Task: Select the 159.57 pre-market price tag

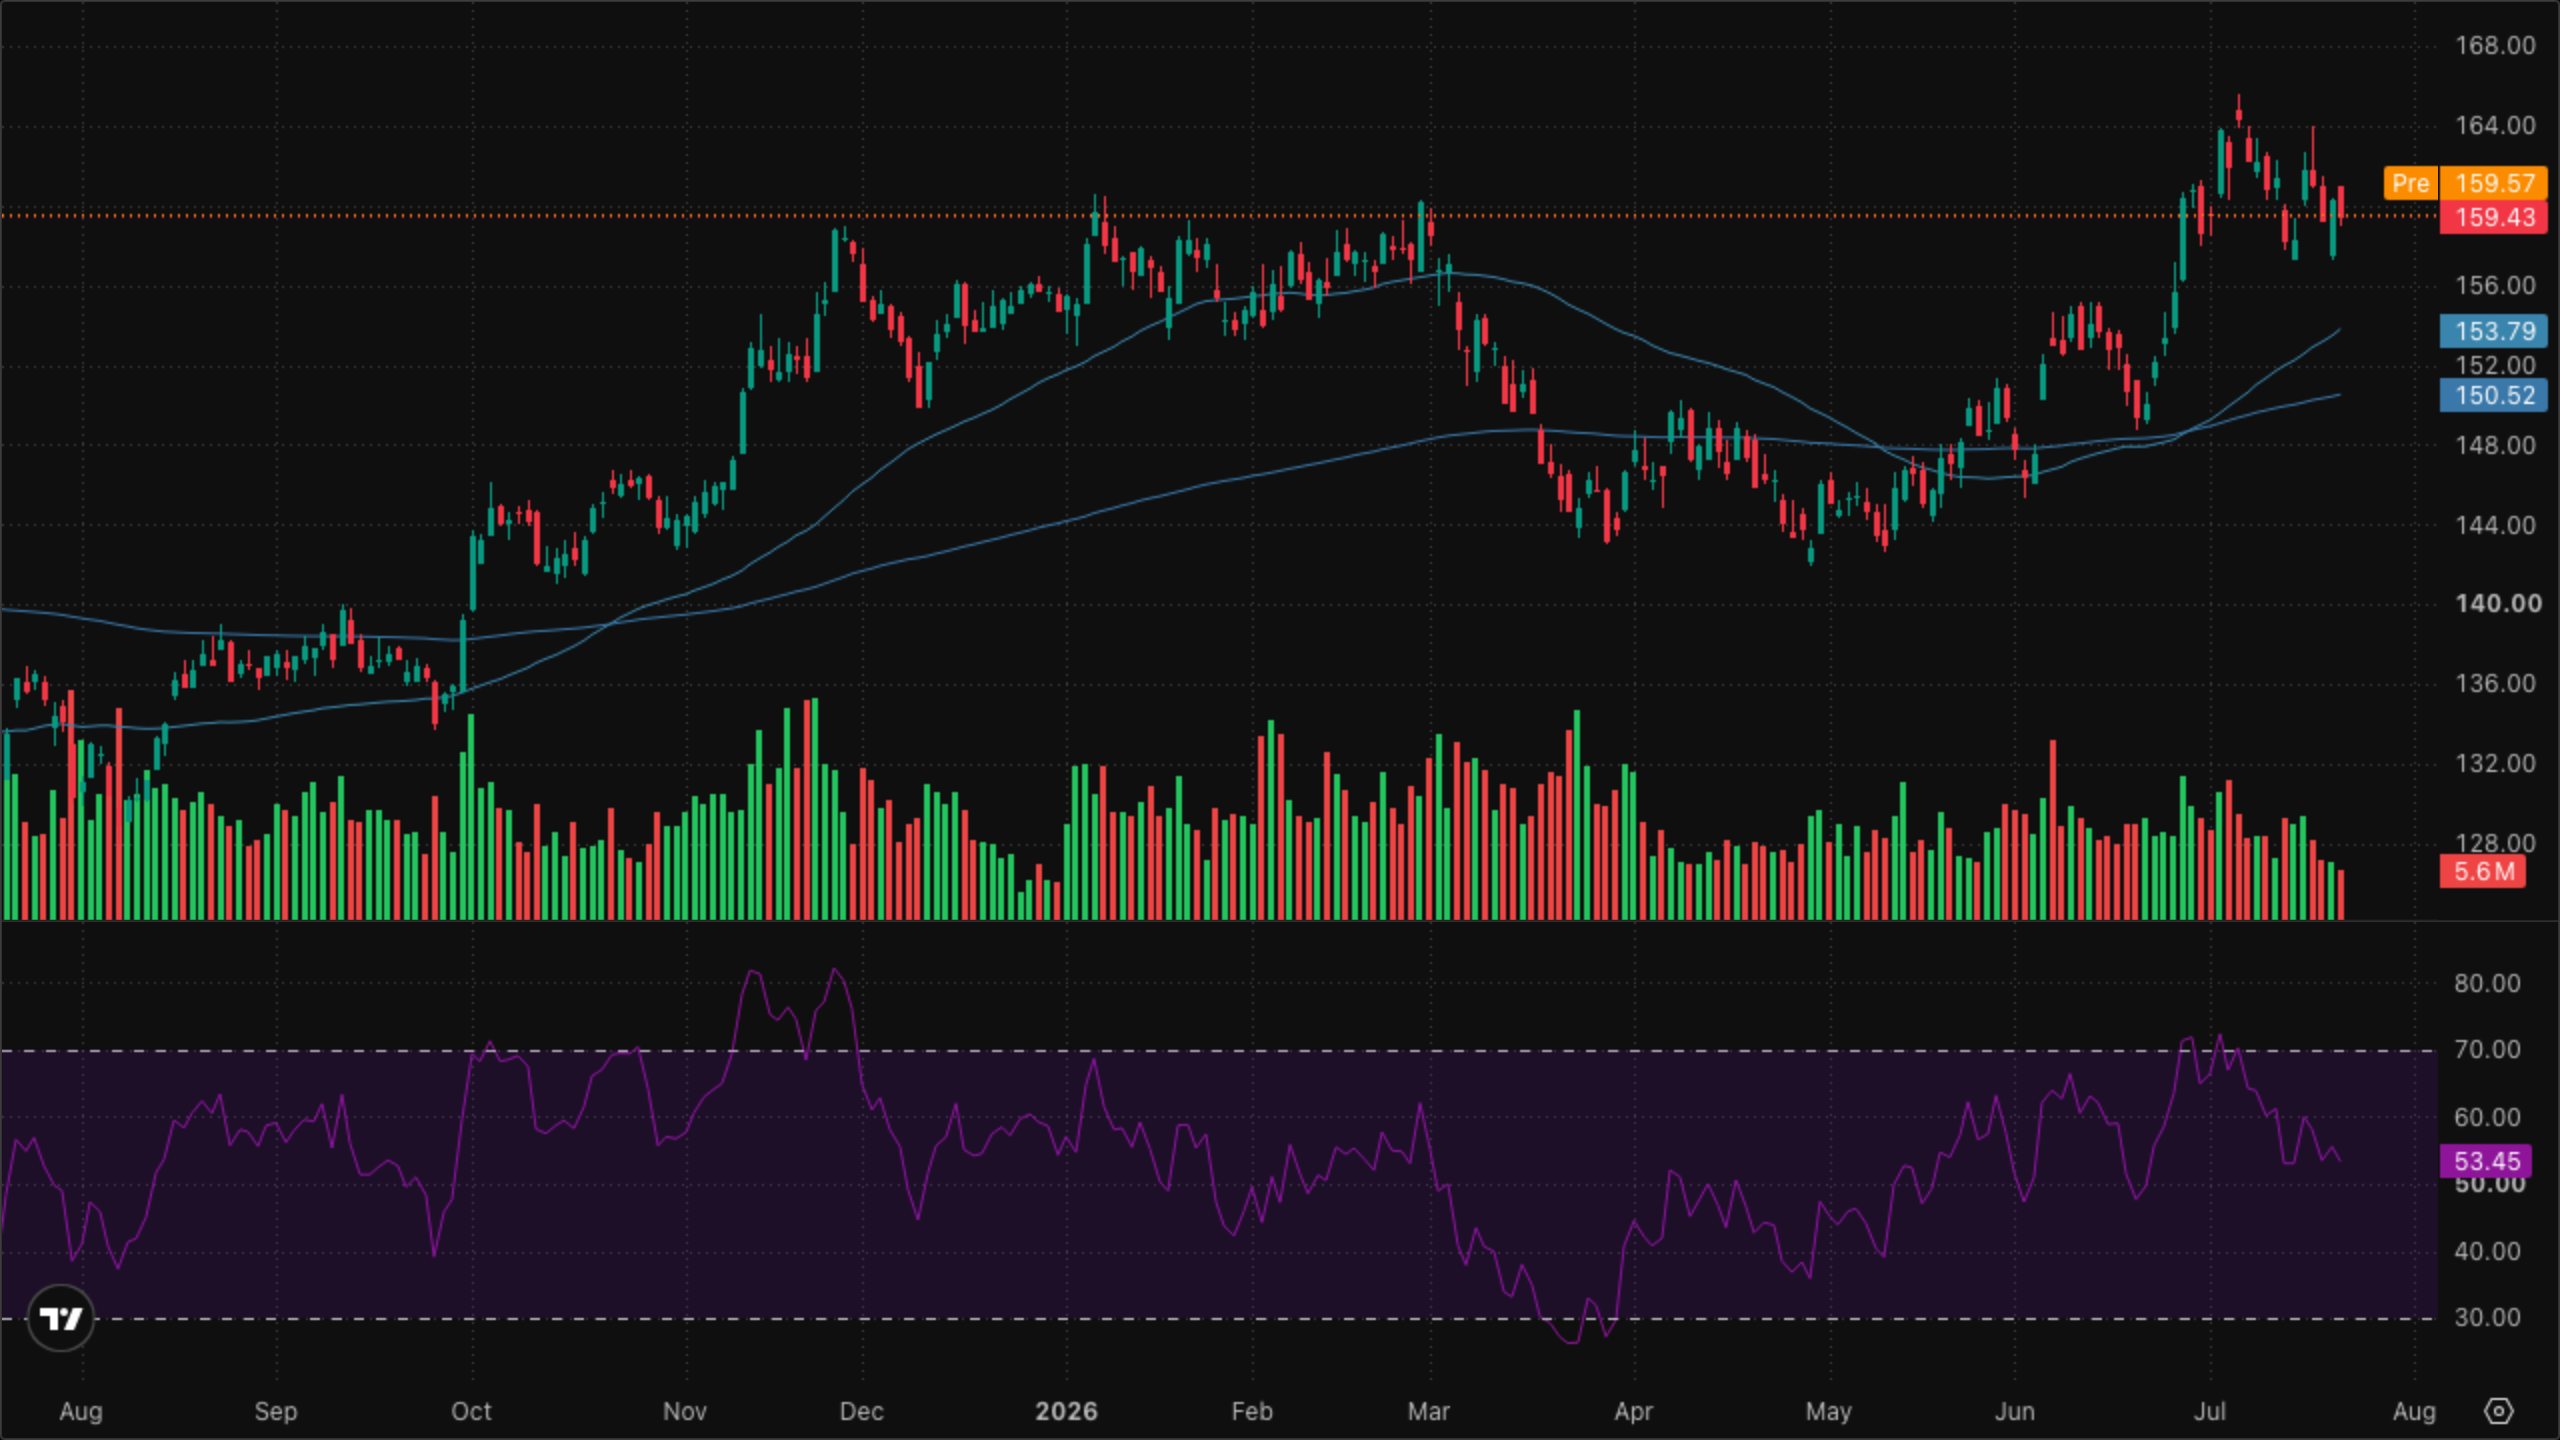Action: (2494, 183)
